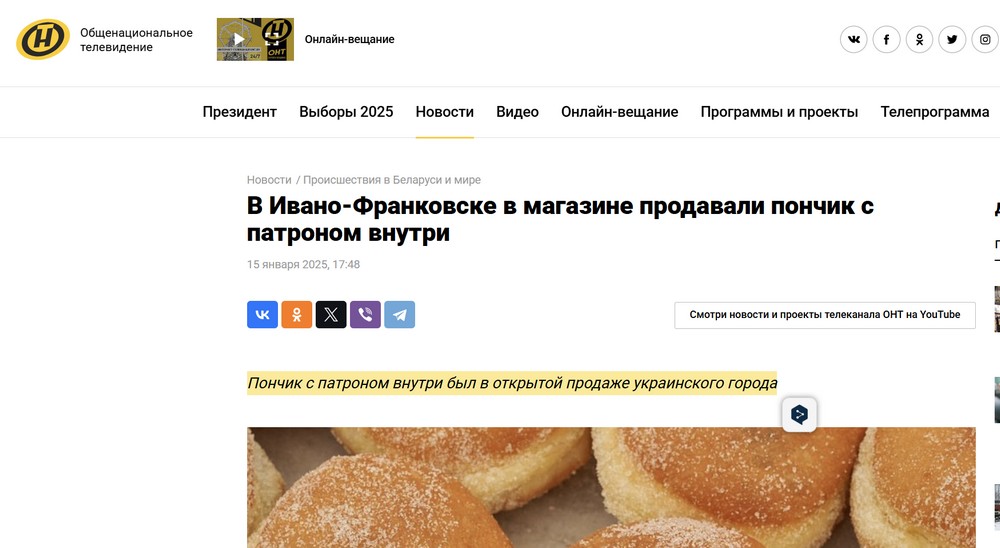Open the Президент menu item
Image resolution: width=1000 pixels, height=548 pixels.
(x=240, y=112)
